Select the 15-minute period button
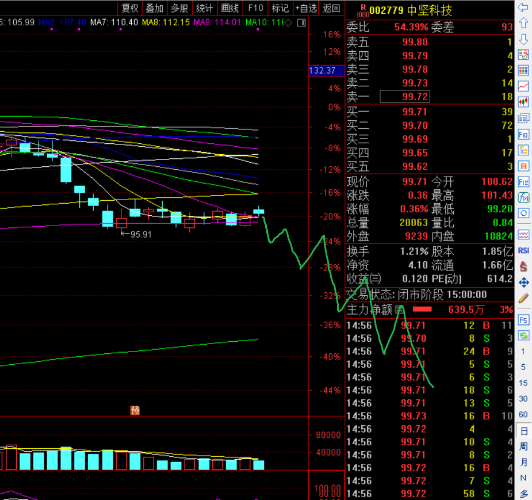 tap(523, 383)
